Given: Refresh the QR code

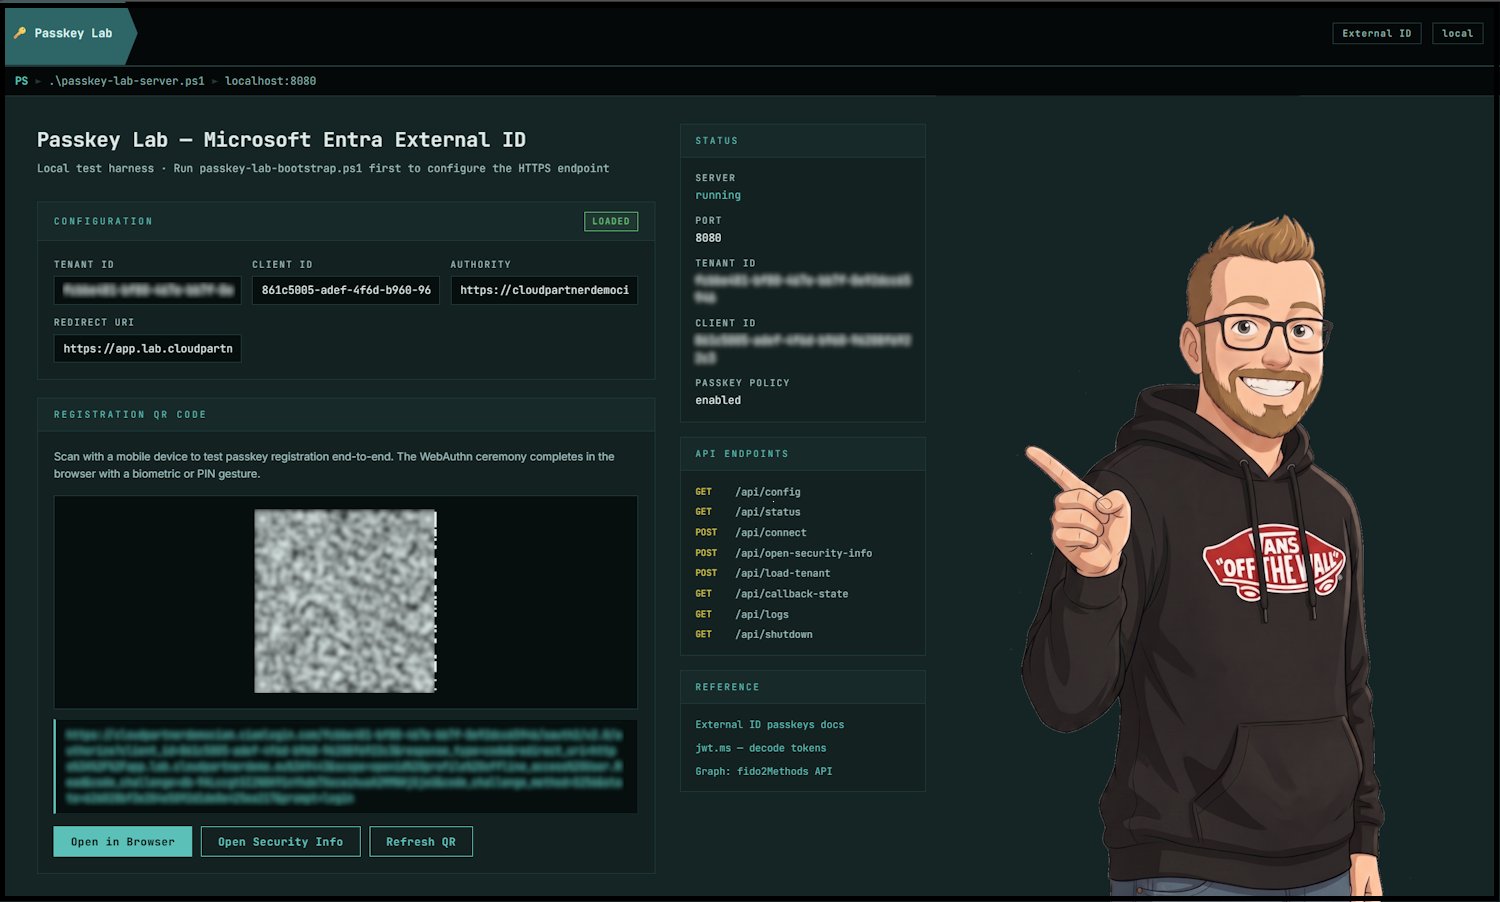Looking at the screenshot, I should [x=421, y=841].
